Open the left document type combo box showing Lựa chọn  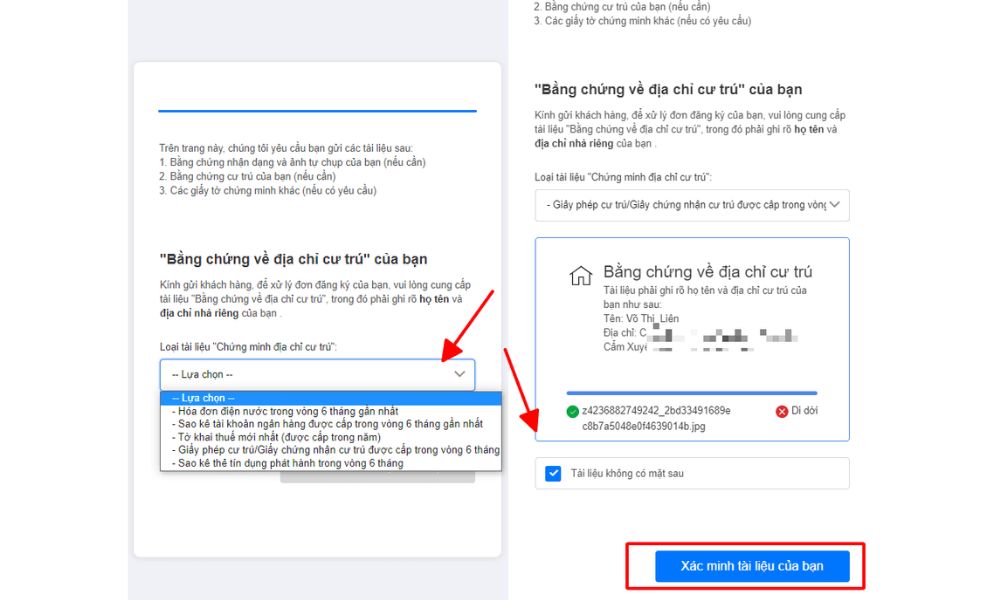point(317,374)
